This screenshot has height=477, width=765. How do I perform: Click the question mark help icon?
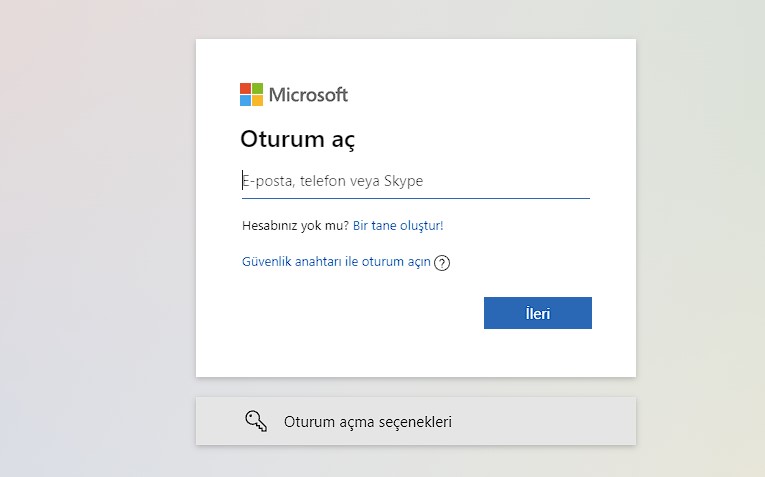coord(442,263)
